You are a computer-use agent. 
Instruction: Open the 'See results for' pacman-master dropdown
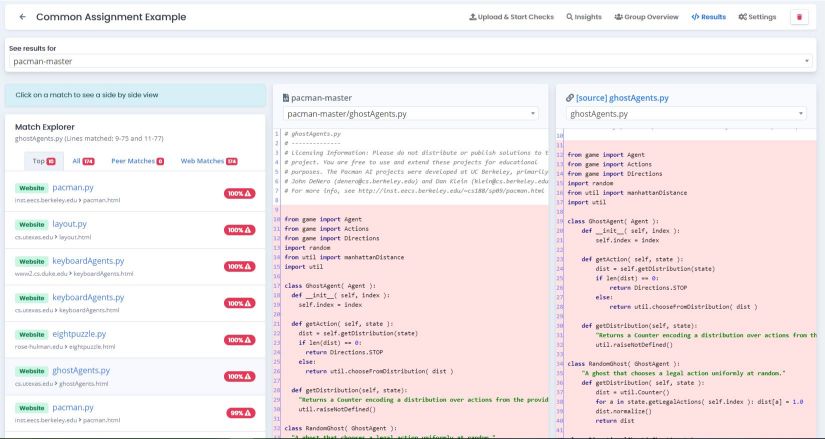click(x=410, y=61)
